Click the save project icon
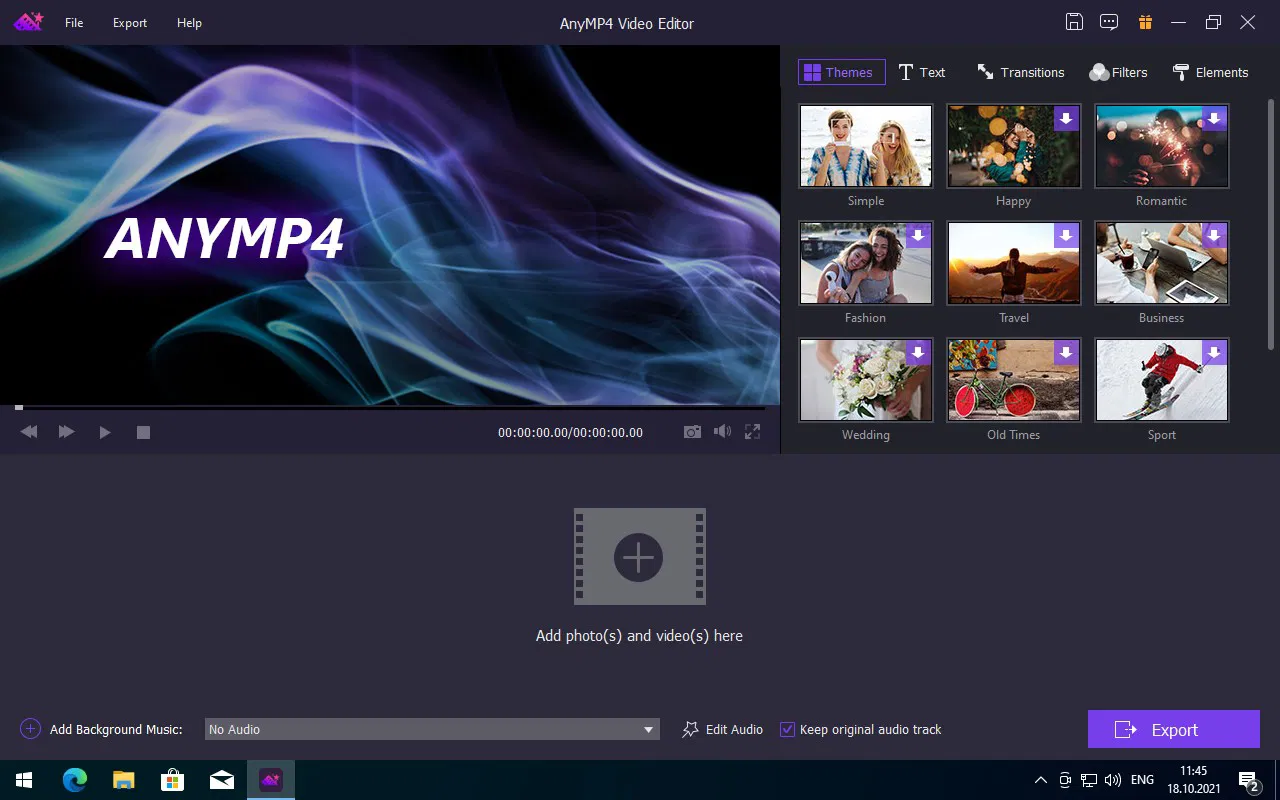The width and height of the screenshot is (1280, 800). click(x=1074, y=22)
